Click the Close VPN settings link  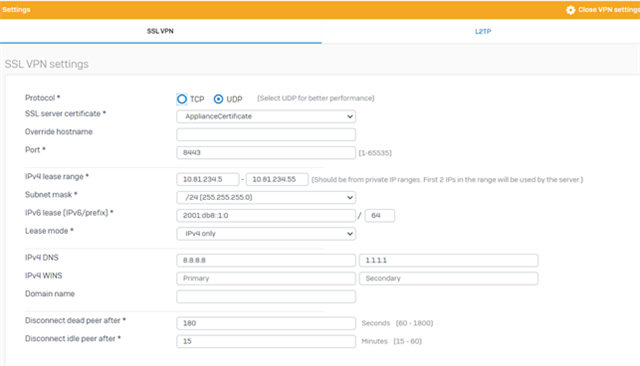click(609, 10)
